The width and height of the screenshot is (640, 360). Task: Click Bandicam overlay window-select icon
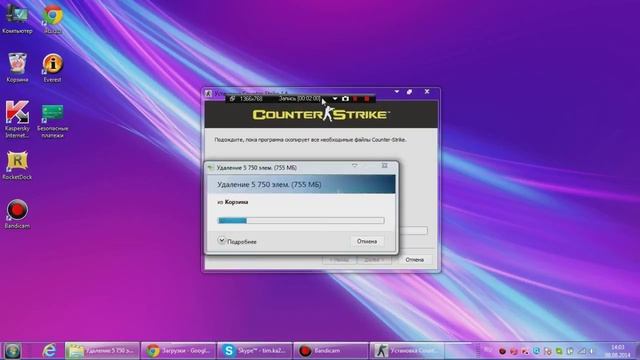pyautogui.click(x=232, y=99)
